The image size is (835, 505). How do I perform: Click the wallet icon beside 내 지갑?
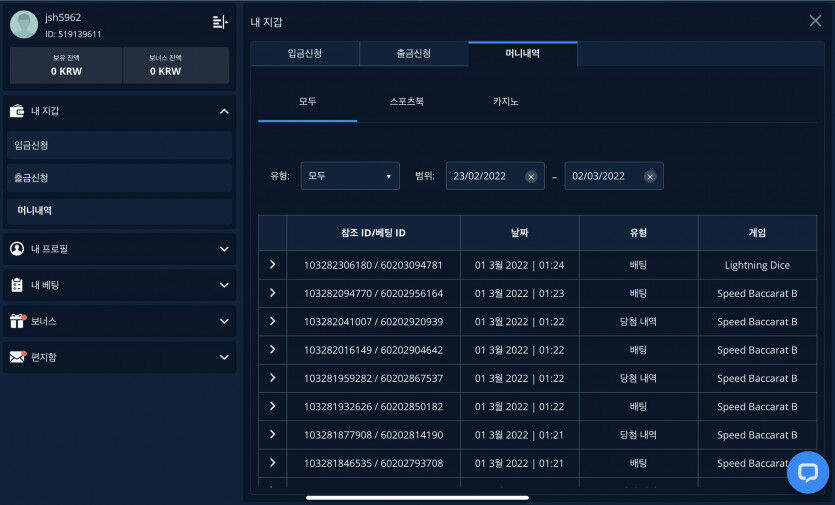pyautogui.click(x=17, y=111)
